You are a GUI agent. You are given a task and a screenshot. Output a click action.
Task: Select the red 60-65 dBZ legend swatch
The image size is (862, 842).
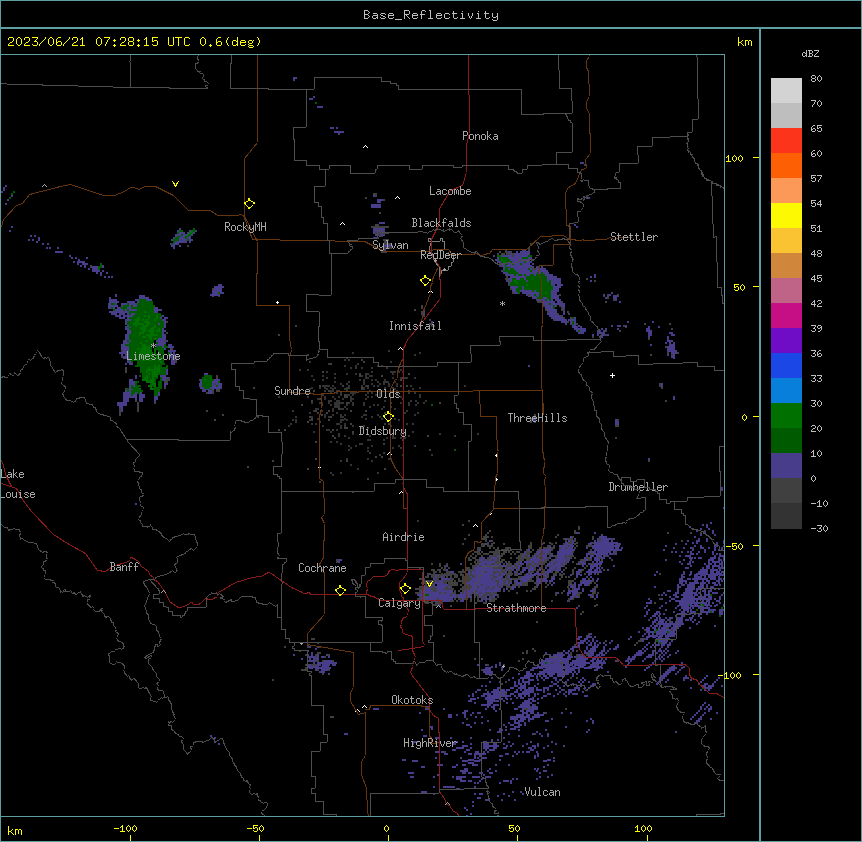point(786,140)
